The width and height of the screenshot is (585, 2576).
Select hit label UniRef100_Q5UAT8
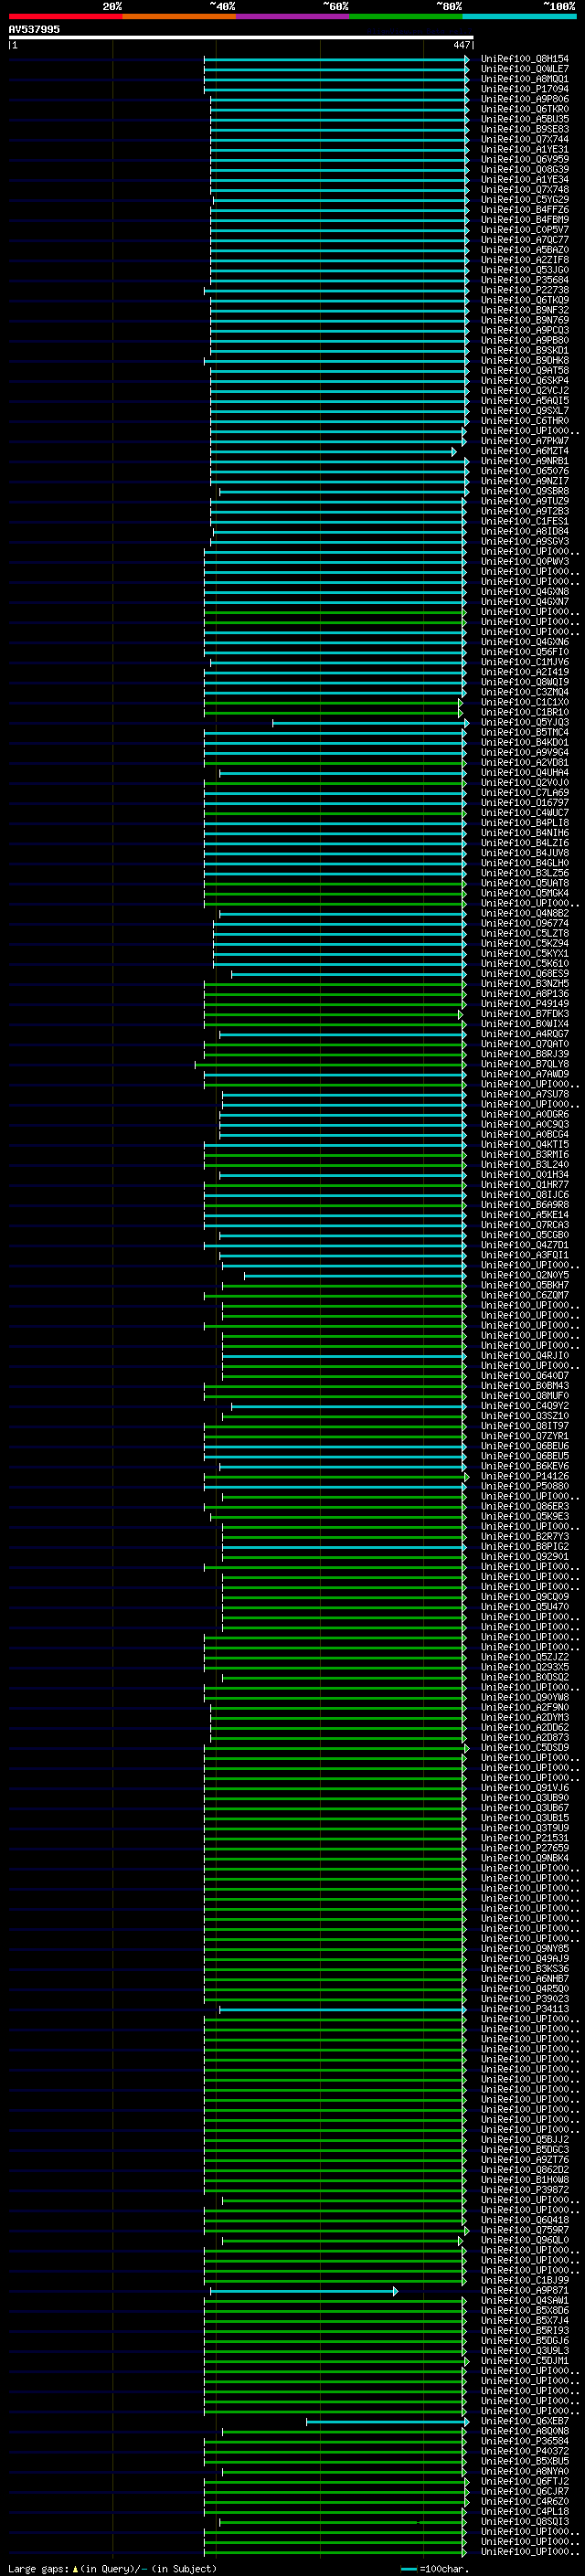[525, 883]
